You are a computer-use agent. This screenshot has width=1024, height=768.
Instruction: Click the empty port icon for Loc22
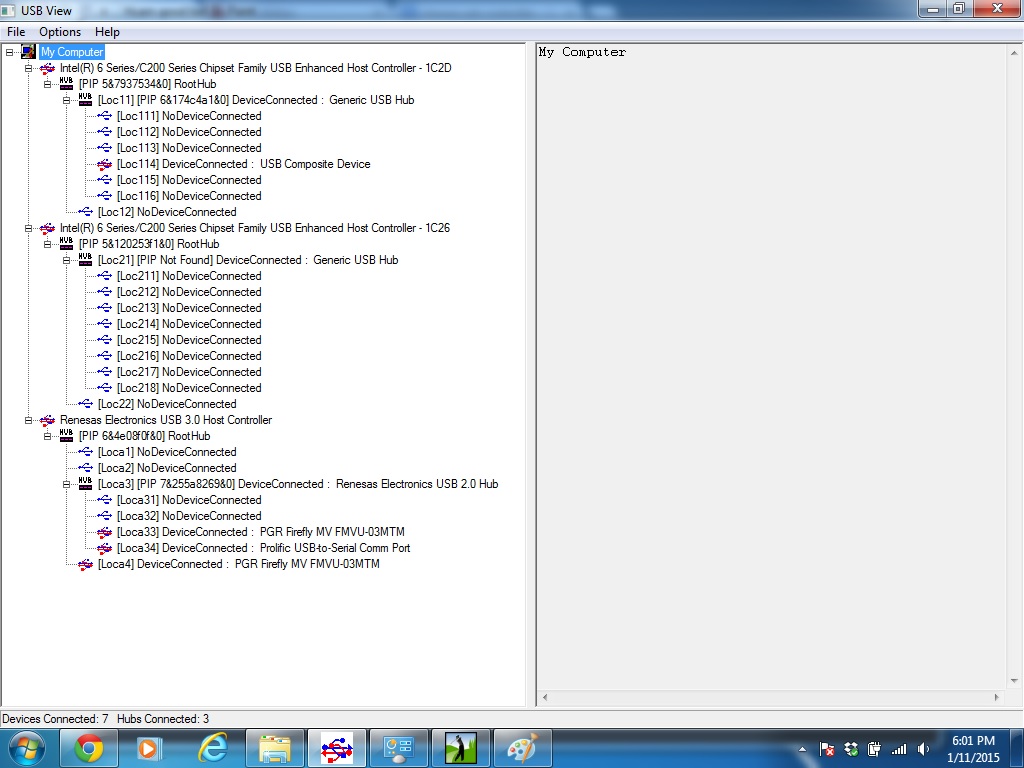[86, 404]
